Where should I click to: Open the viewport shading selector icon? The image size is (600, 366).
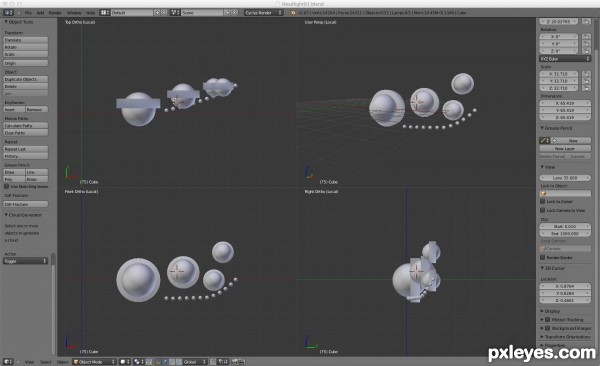125,361
